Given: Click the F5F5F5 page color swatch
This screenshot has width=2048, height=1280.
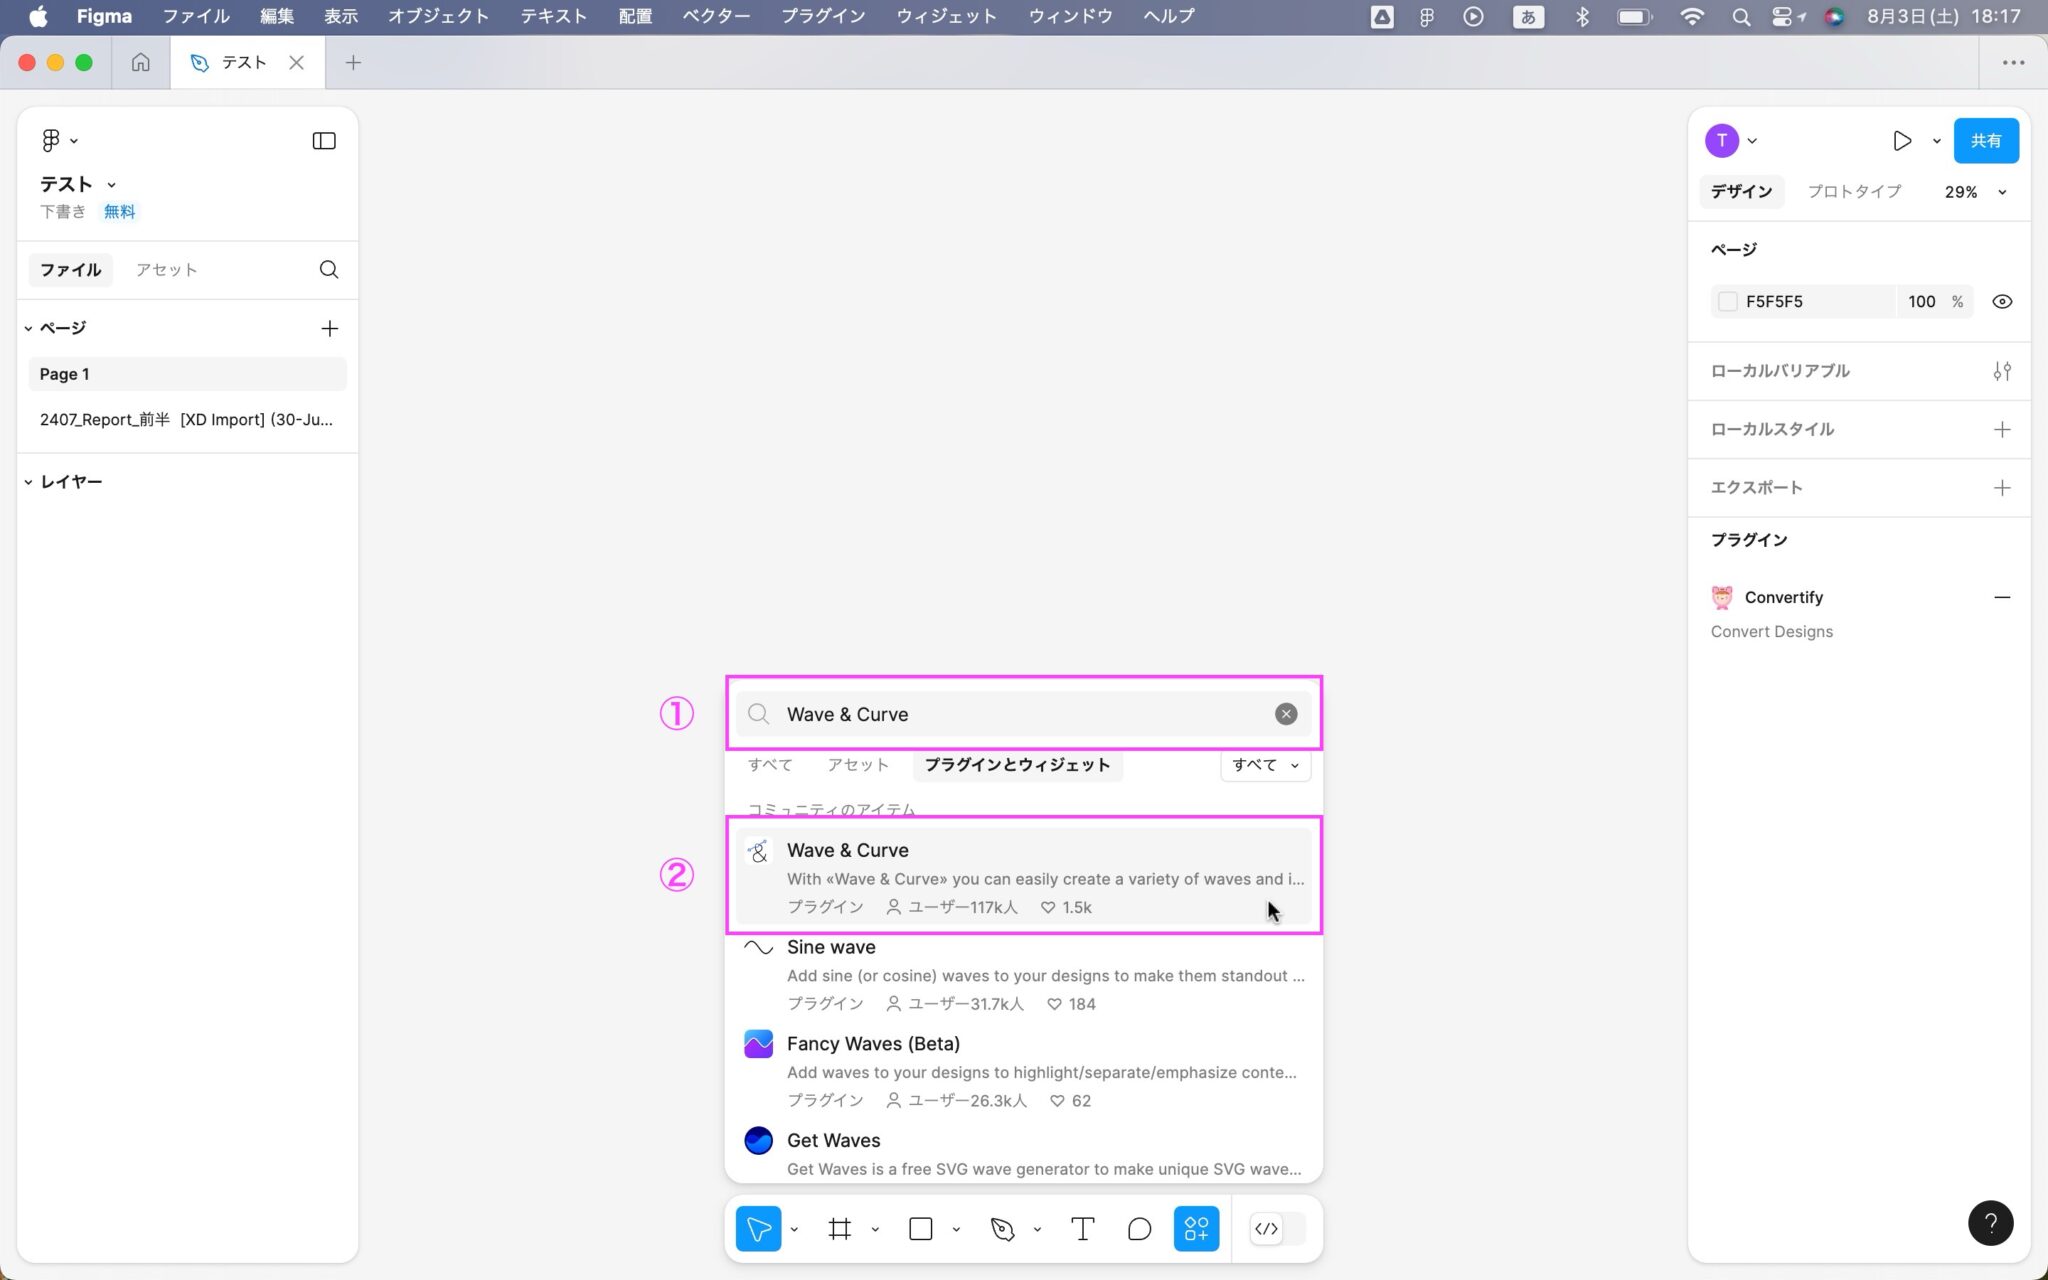Looking at the screenshot, I should click(1727, 301).
